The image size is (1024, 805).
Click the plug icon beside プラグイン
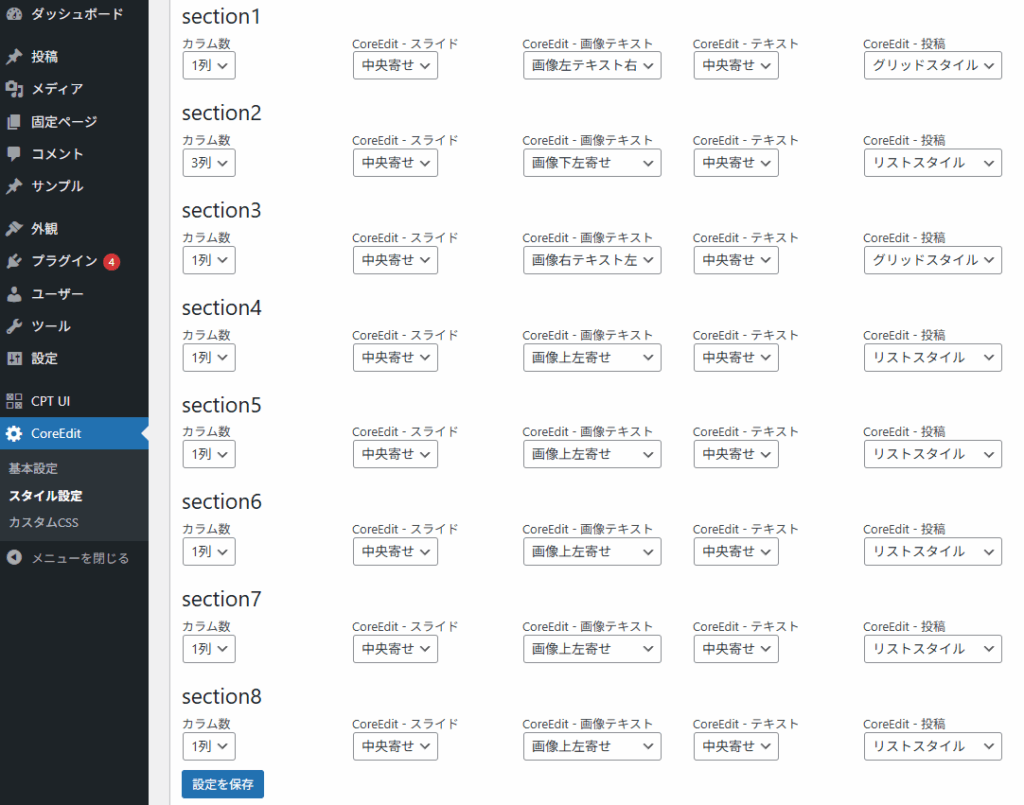point(14,261)
